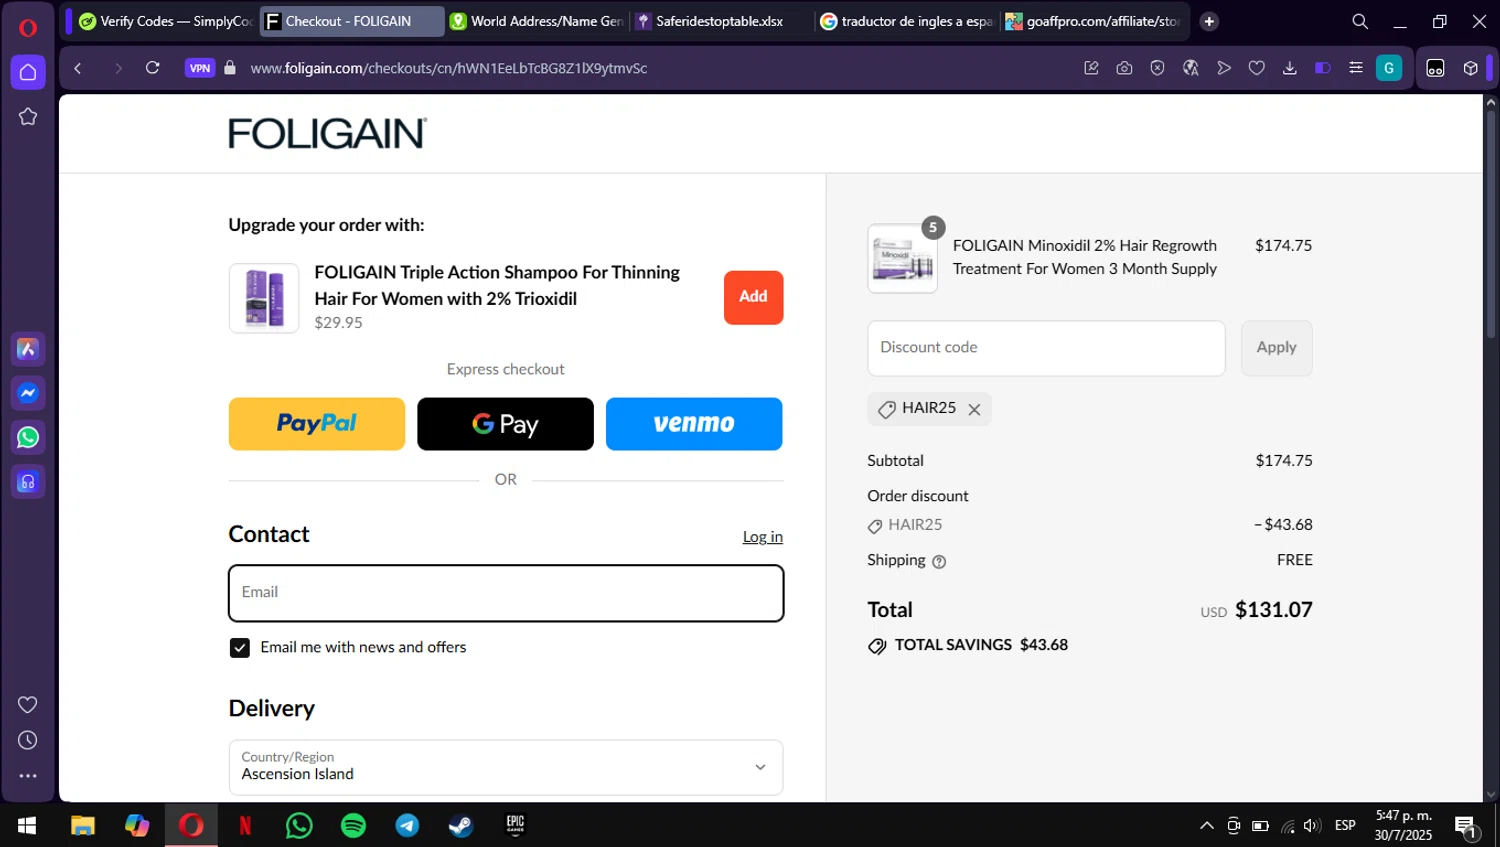Image resolution: width=1500 pixels, height=847 pixels.
Task: Open Country/Region dropdown
Action: pyautogui.click(x=506, y=767)
